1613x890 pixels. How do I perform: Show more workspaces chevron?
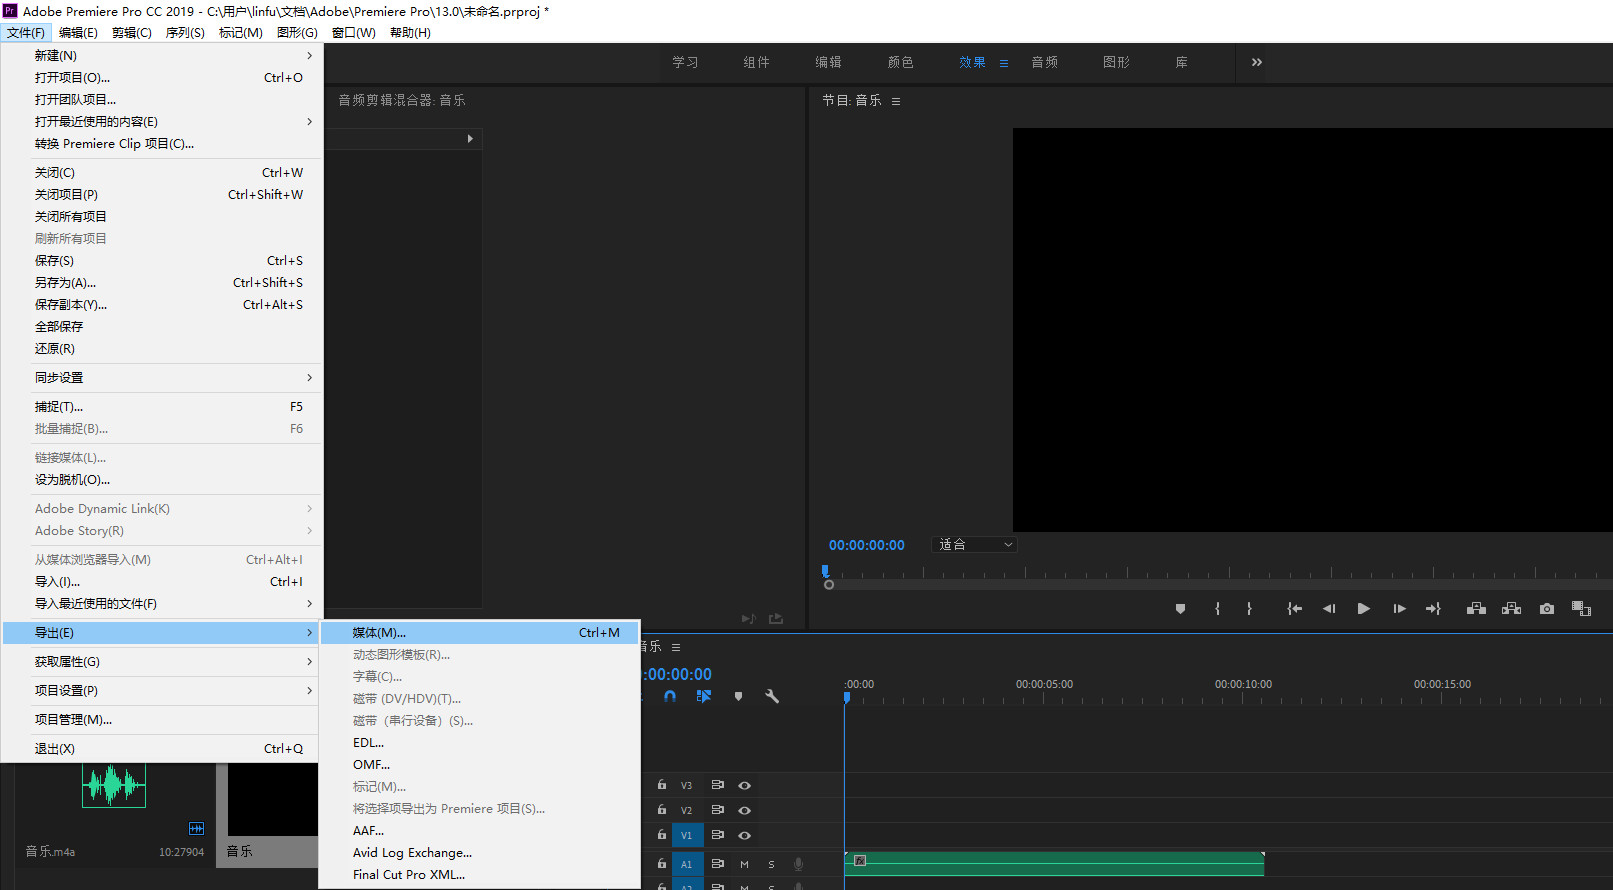[1257, 62]
